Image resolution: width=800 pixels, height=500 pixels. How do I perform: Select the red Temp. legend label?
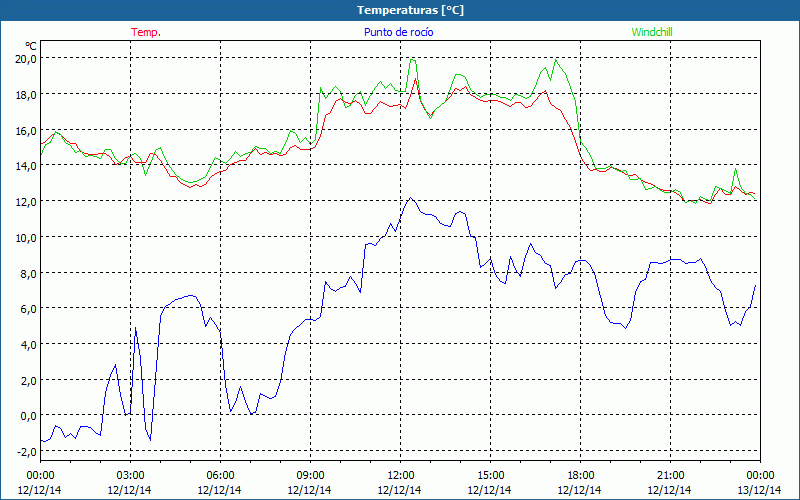(146, 32)
